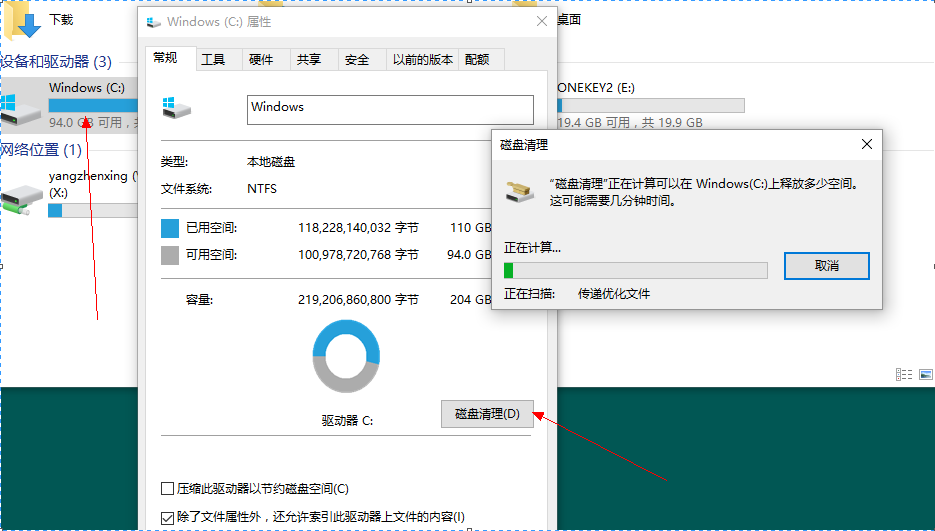Click the drive name field containing Windows

click(x=390, y=109)
